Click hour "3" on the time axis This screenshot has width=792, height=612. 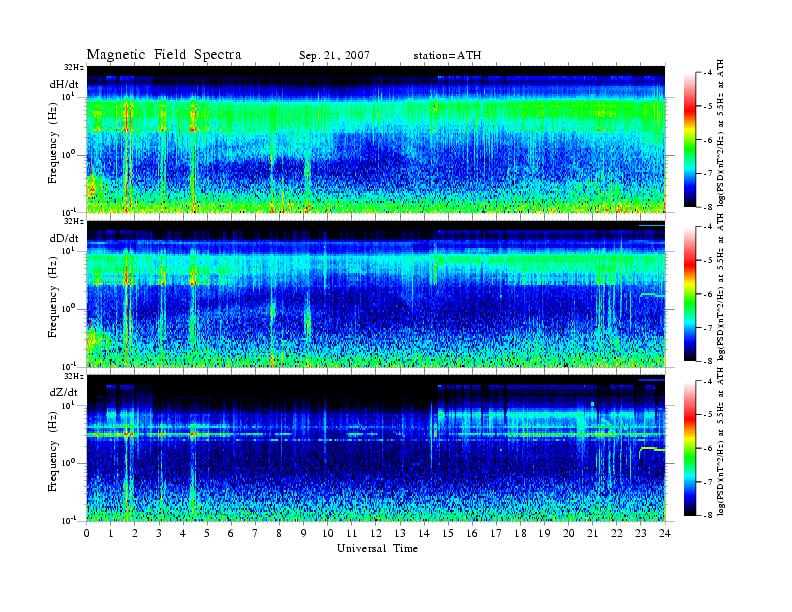tap(159, 533)
